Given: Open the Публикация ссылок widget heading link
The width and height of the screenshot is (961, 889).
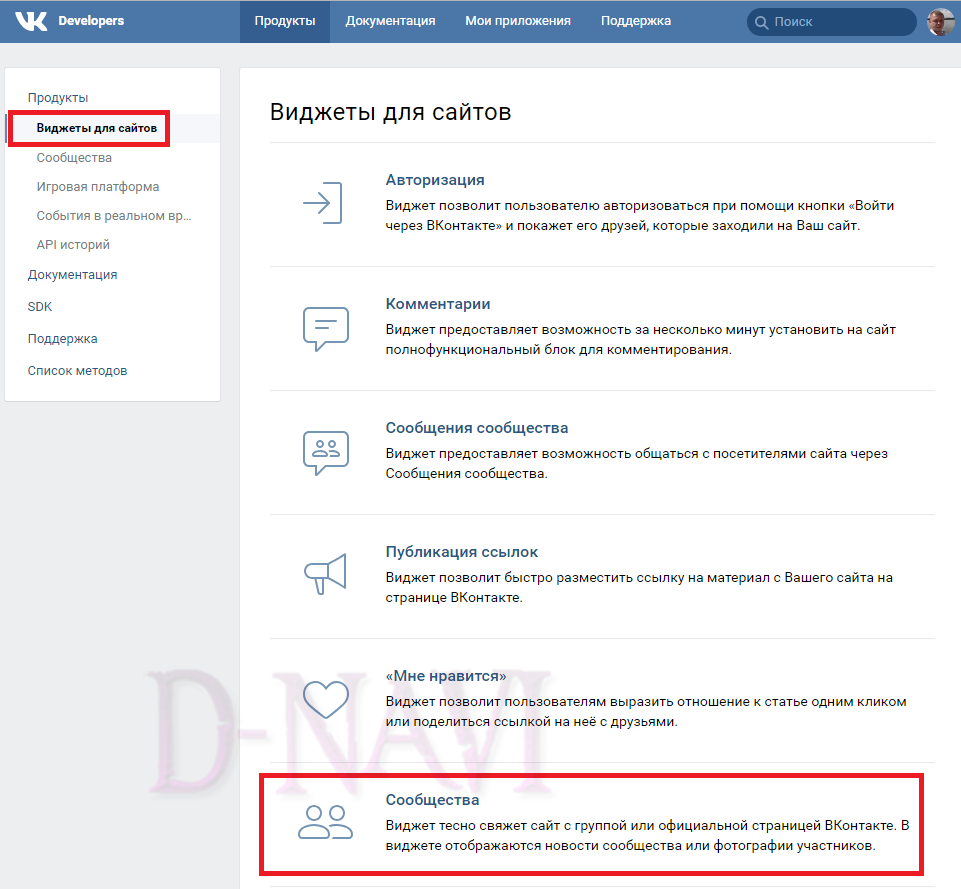Looking at the screenshot, I should pyautogui.click(x=462, y=552).
